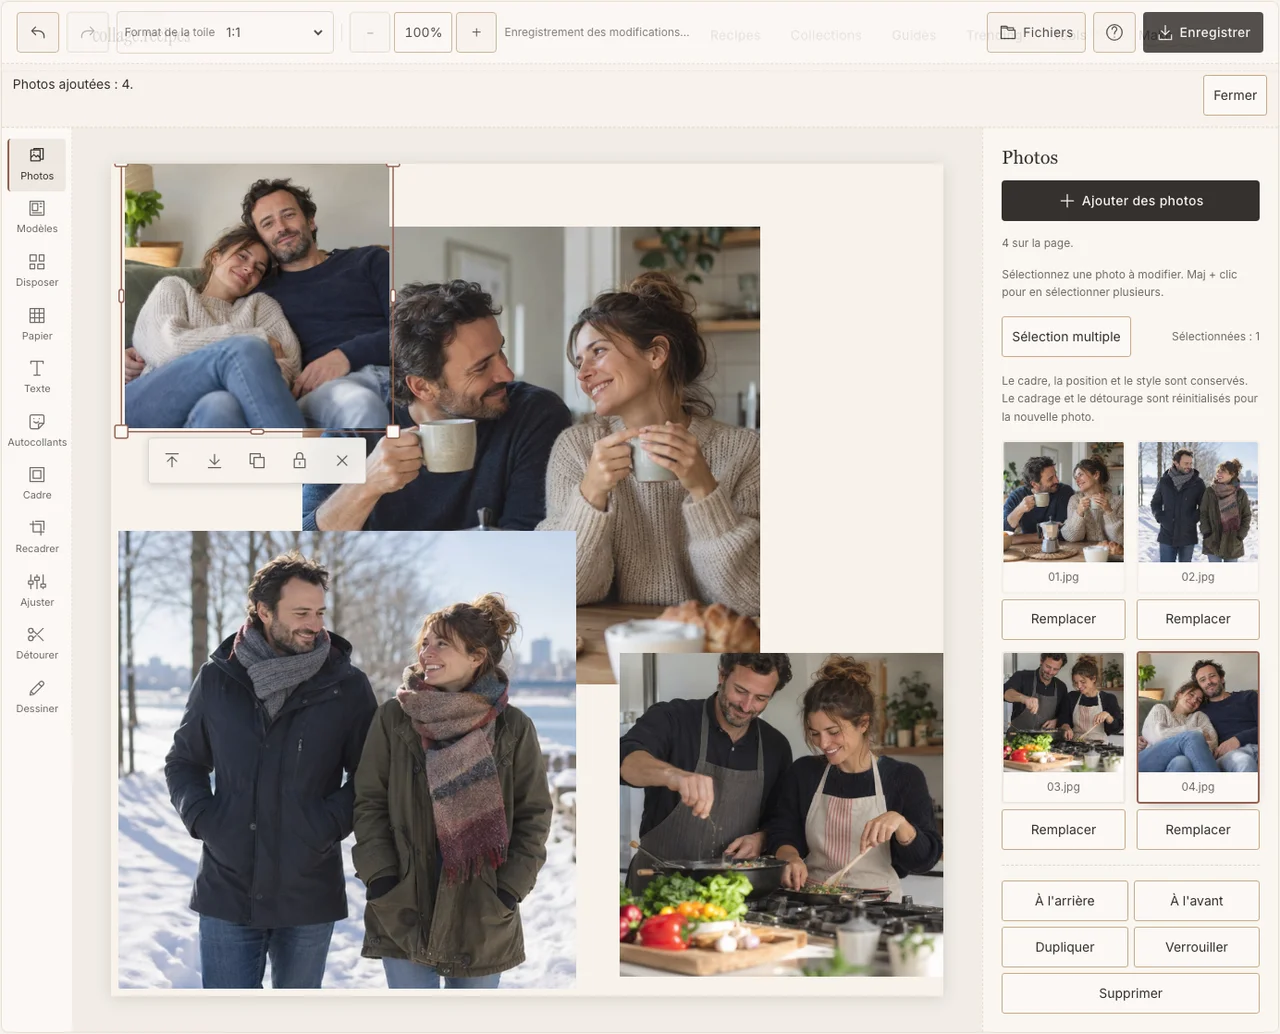Select the Papier tool
Viewport: 1280px width, 1034px height.
(x=37, y=324)
